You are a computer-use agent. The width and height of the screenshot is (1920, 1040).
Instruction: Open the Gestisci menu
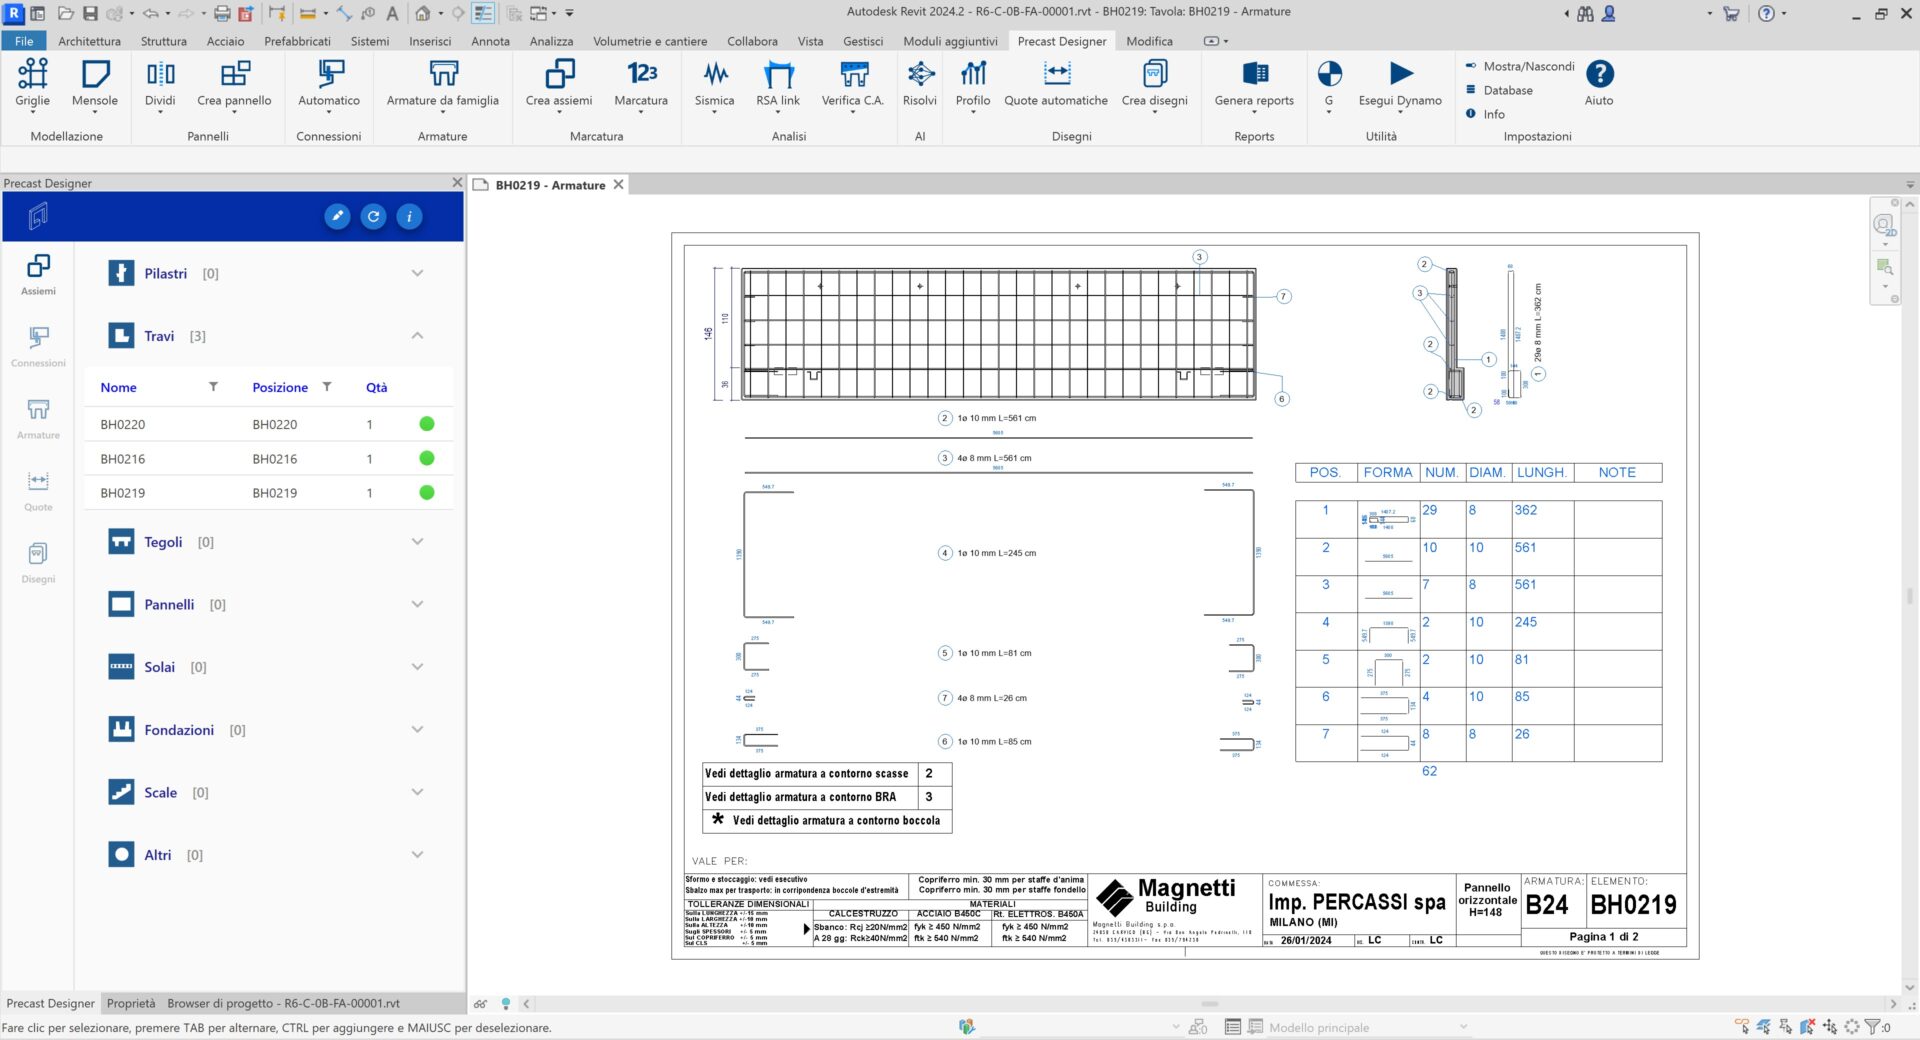pyautogui.click(x=862, y=41)
